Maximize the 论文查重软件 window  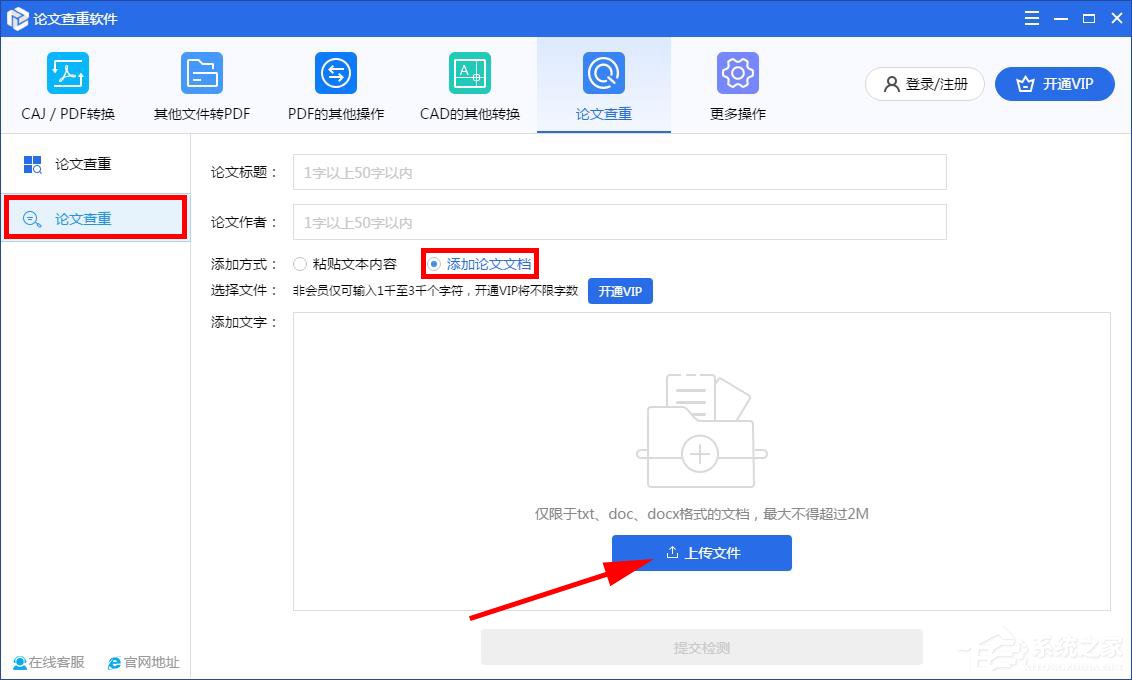[x=1089, y=18]
